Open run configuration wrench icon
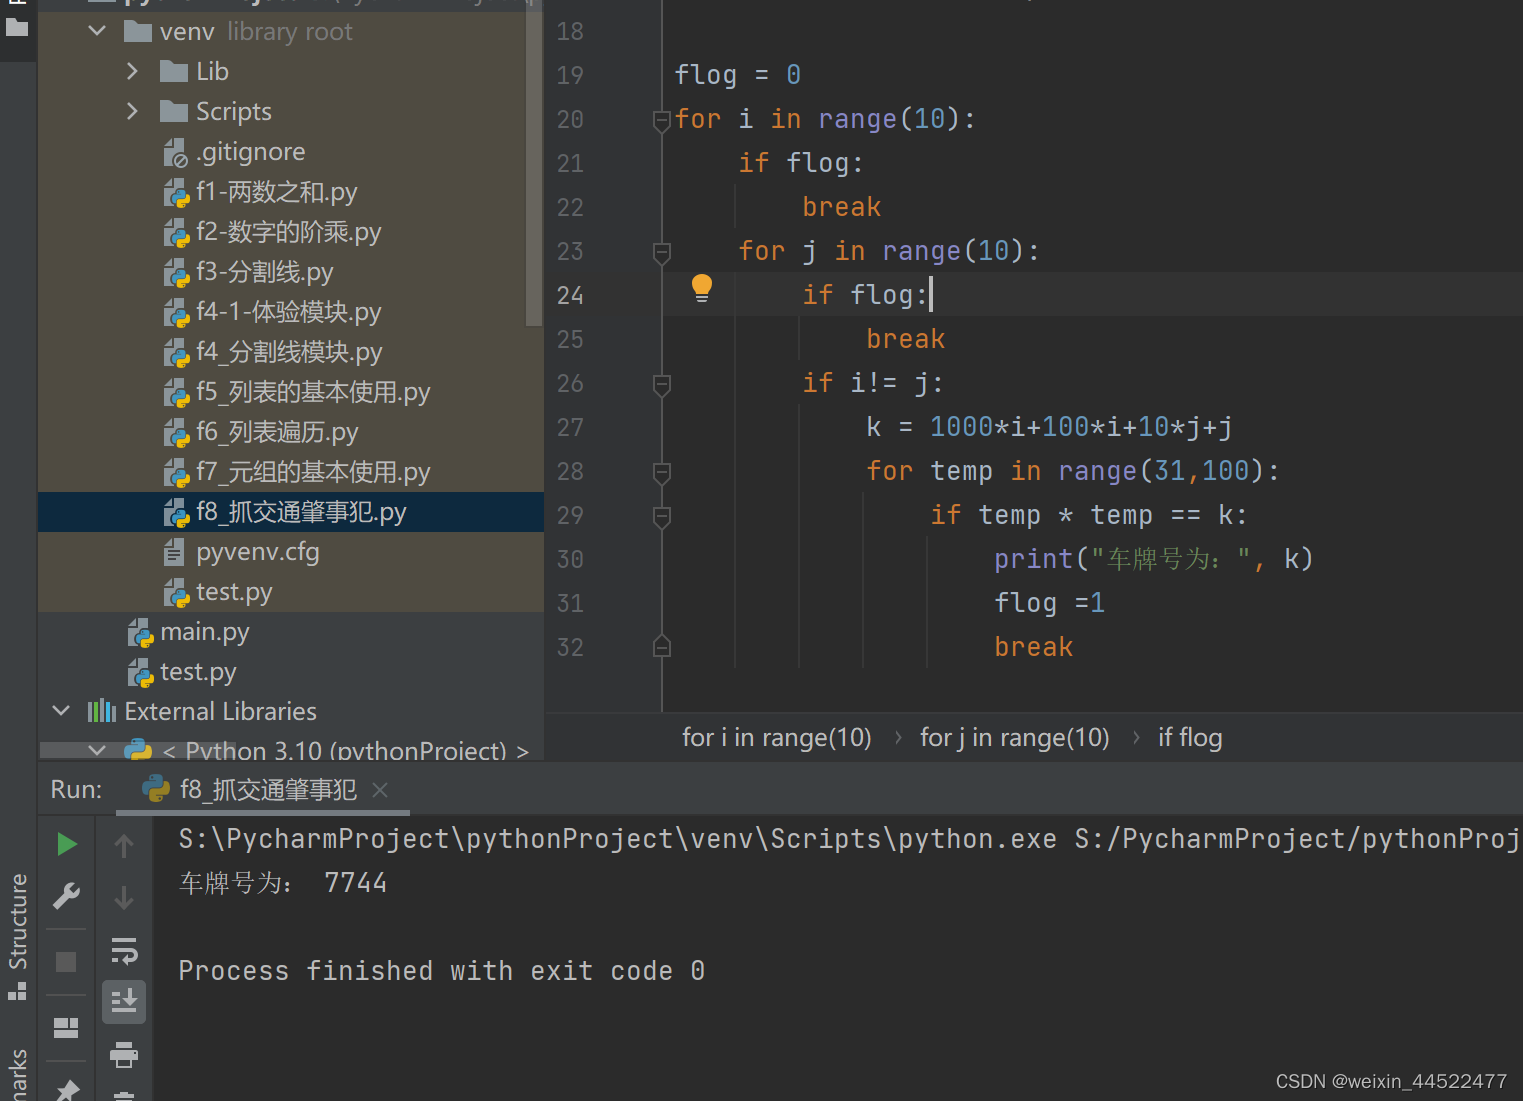 coord(67,895)
